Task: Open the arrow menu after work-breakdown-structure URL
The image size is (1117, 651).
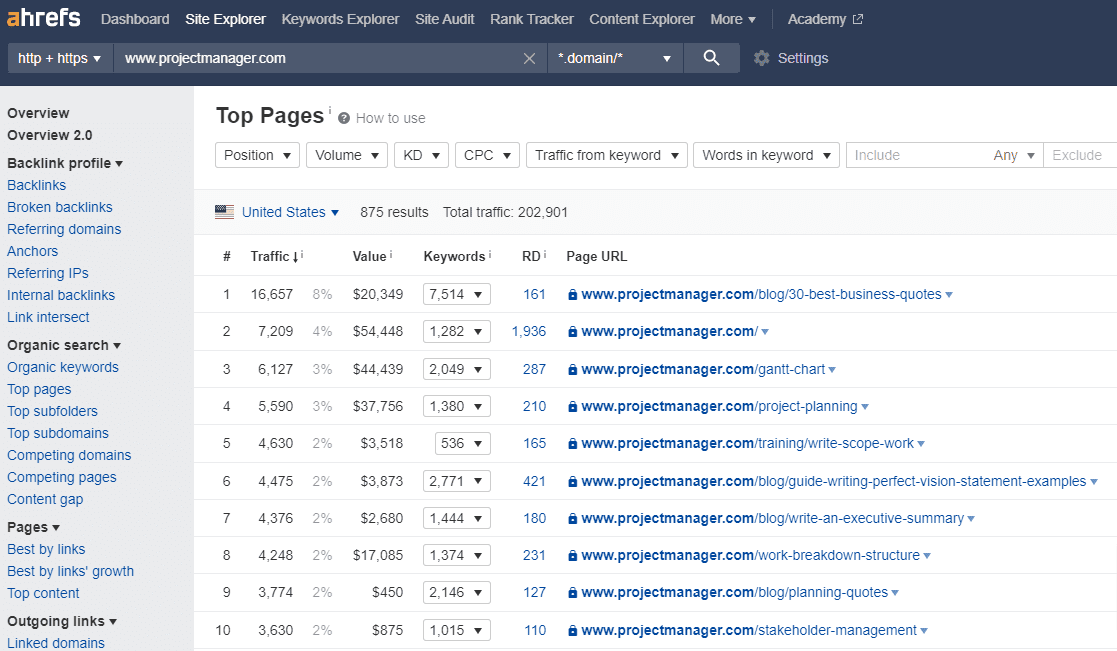Action: (x=927, y=556)
